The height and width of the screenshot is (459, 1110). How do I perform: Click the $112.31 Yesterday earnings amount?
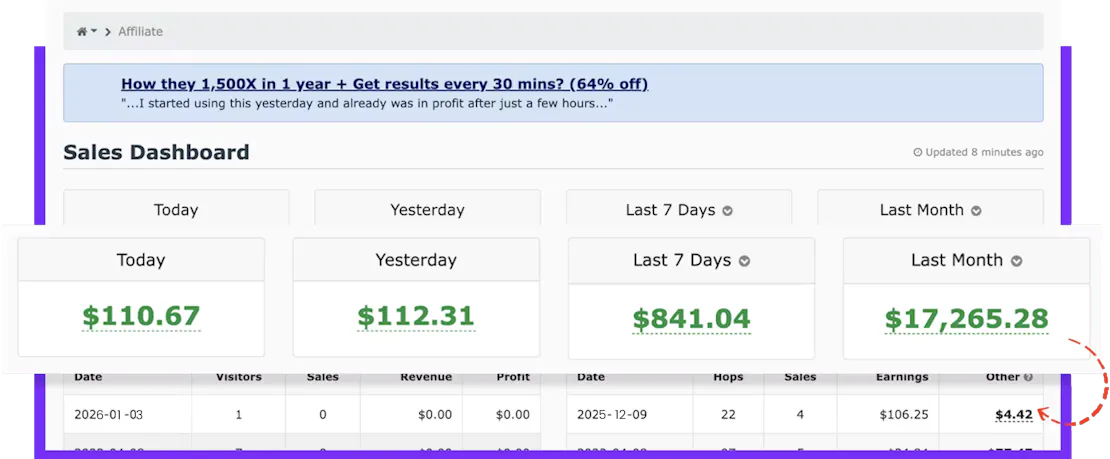[x=415, y=317]
